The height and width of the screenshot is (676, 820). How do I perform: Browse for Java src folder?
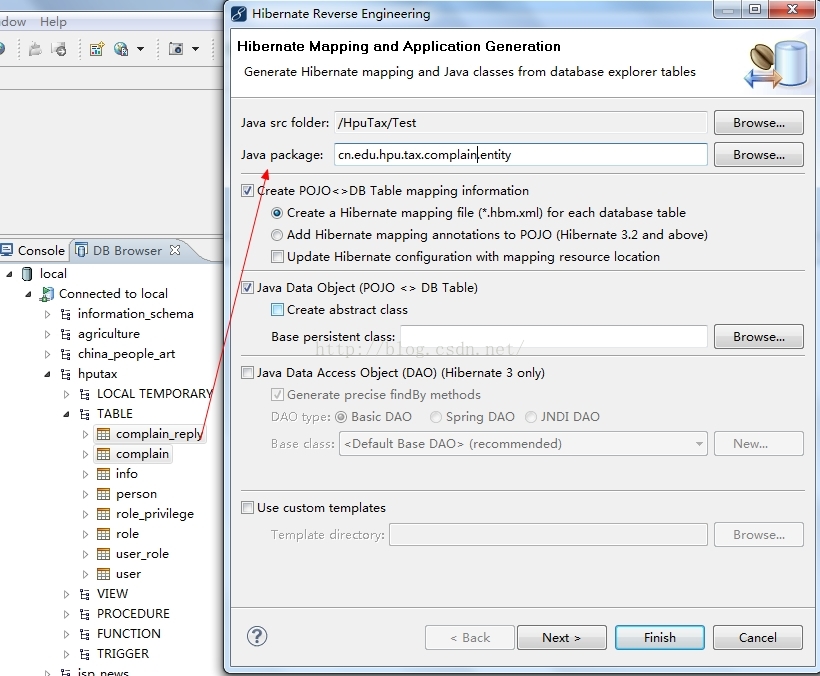tap(758, 123)
